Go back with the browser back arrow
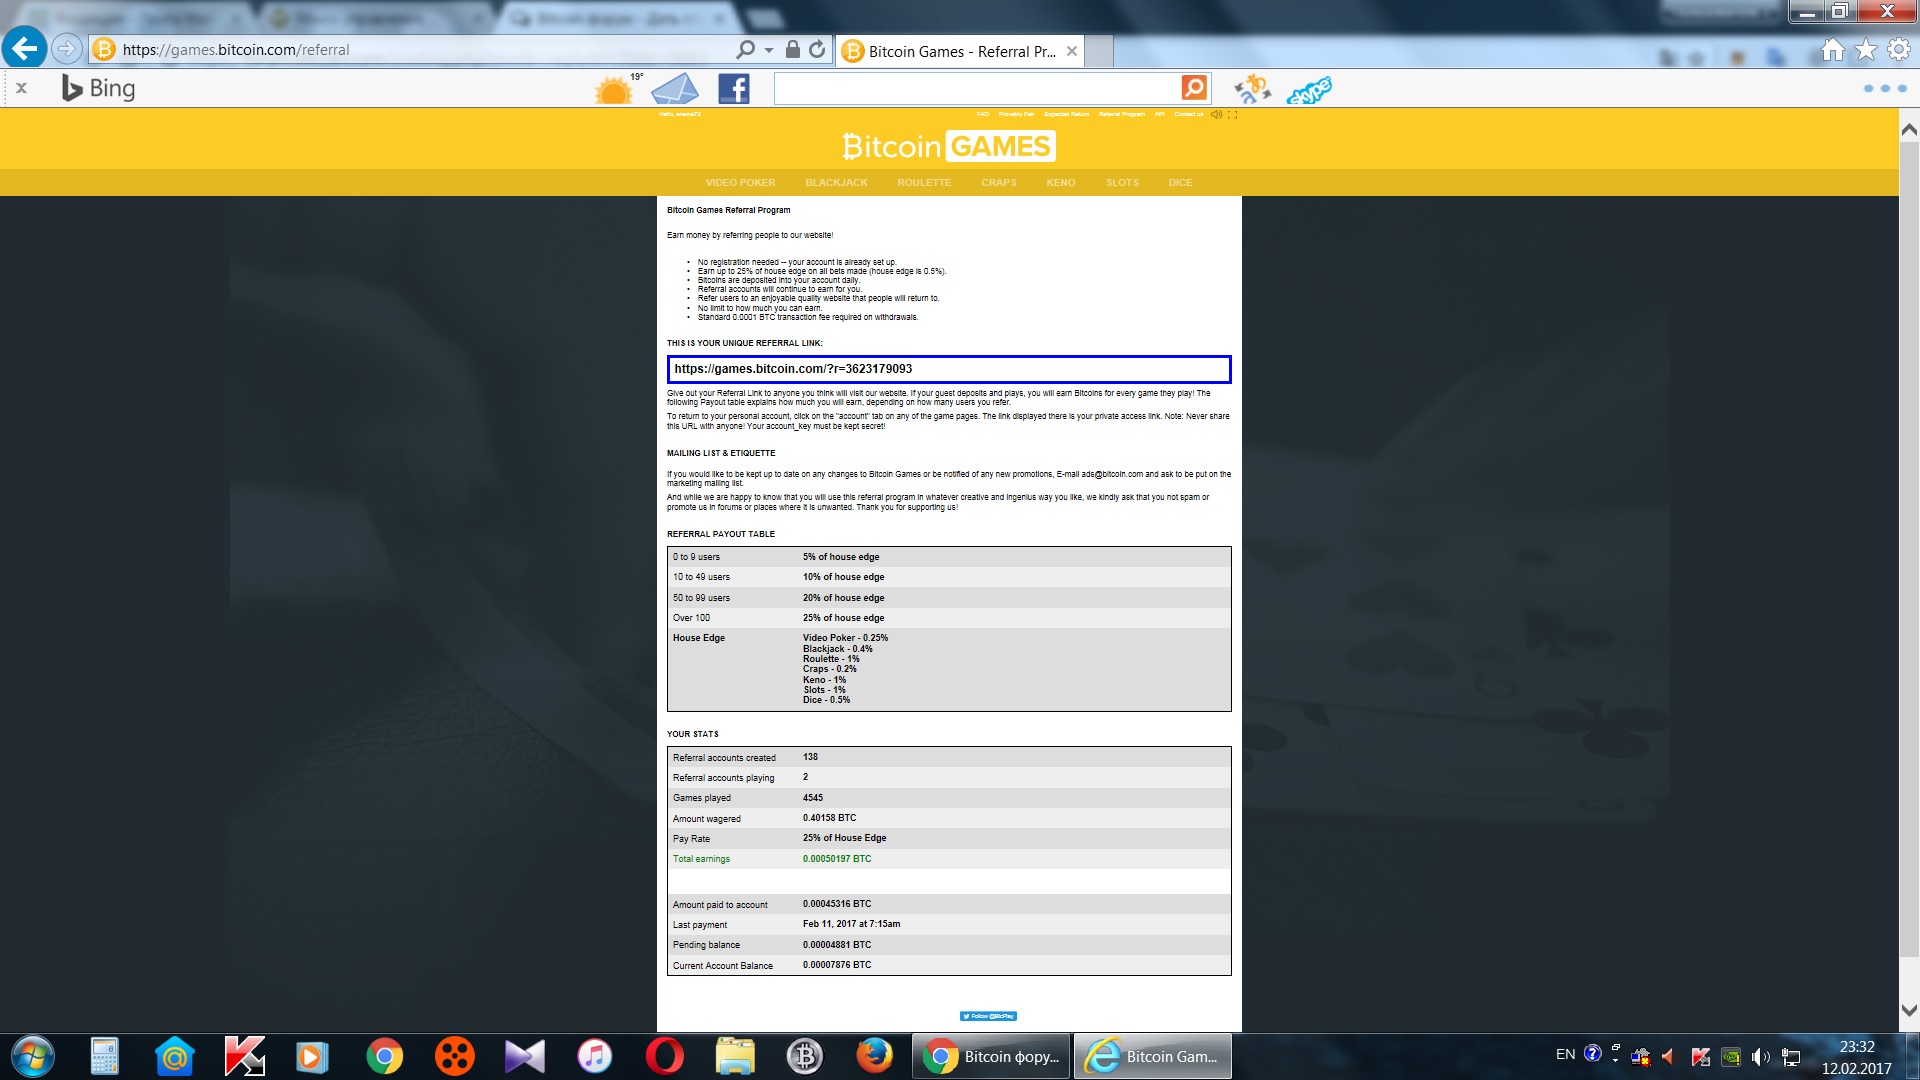1920x1080 pixels. [x=25, y=48]
